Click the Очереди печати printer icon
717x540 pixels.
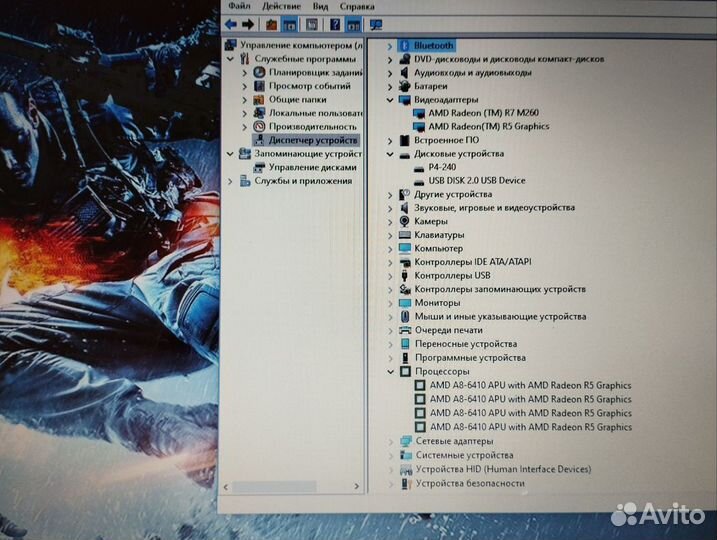(x=405, y=330)
